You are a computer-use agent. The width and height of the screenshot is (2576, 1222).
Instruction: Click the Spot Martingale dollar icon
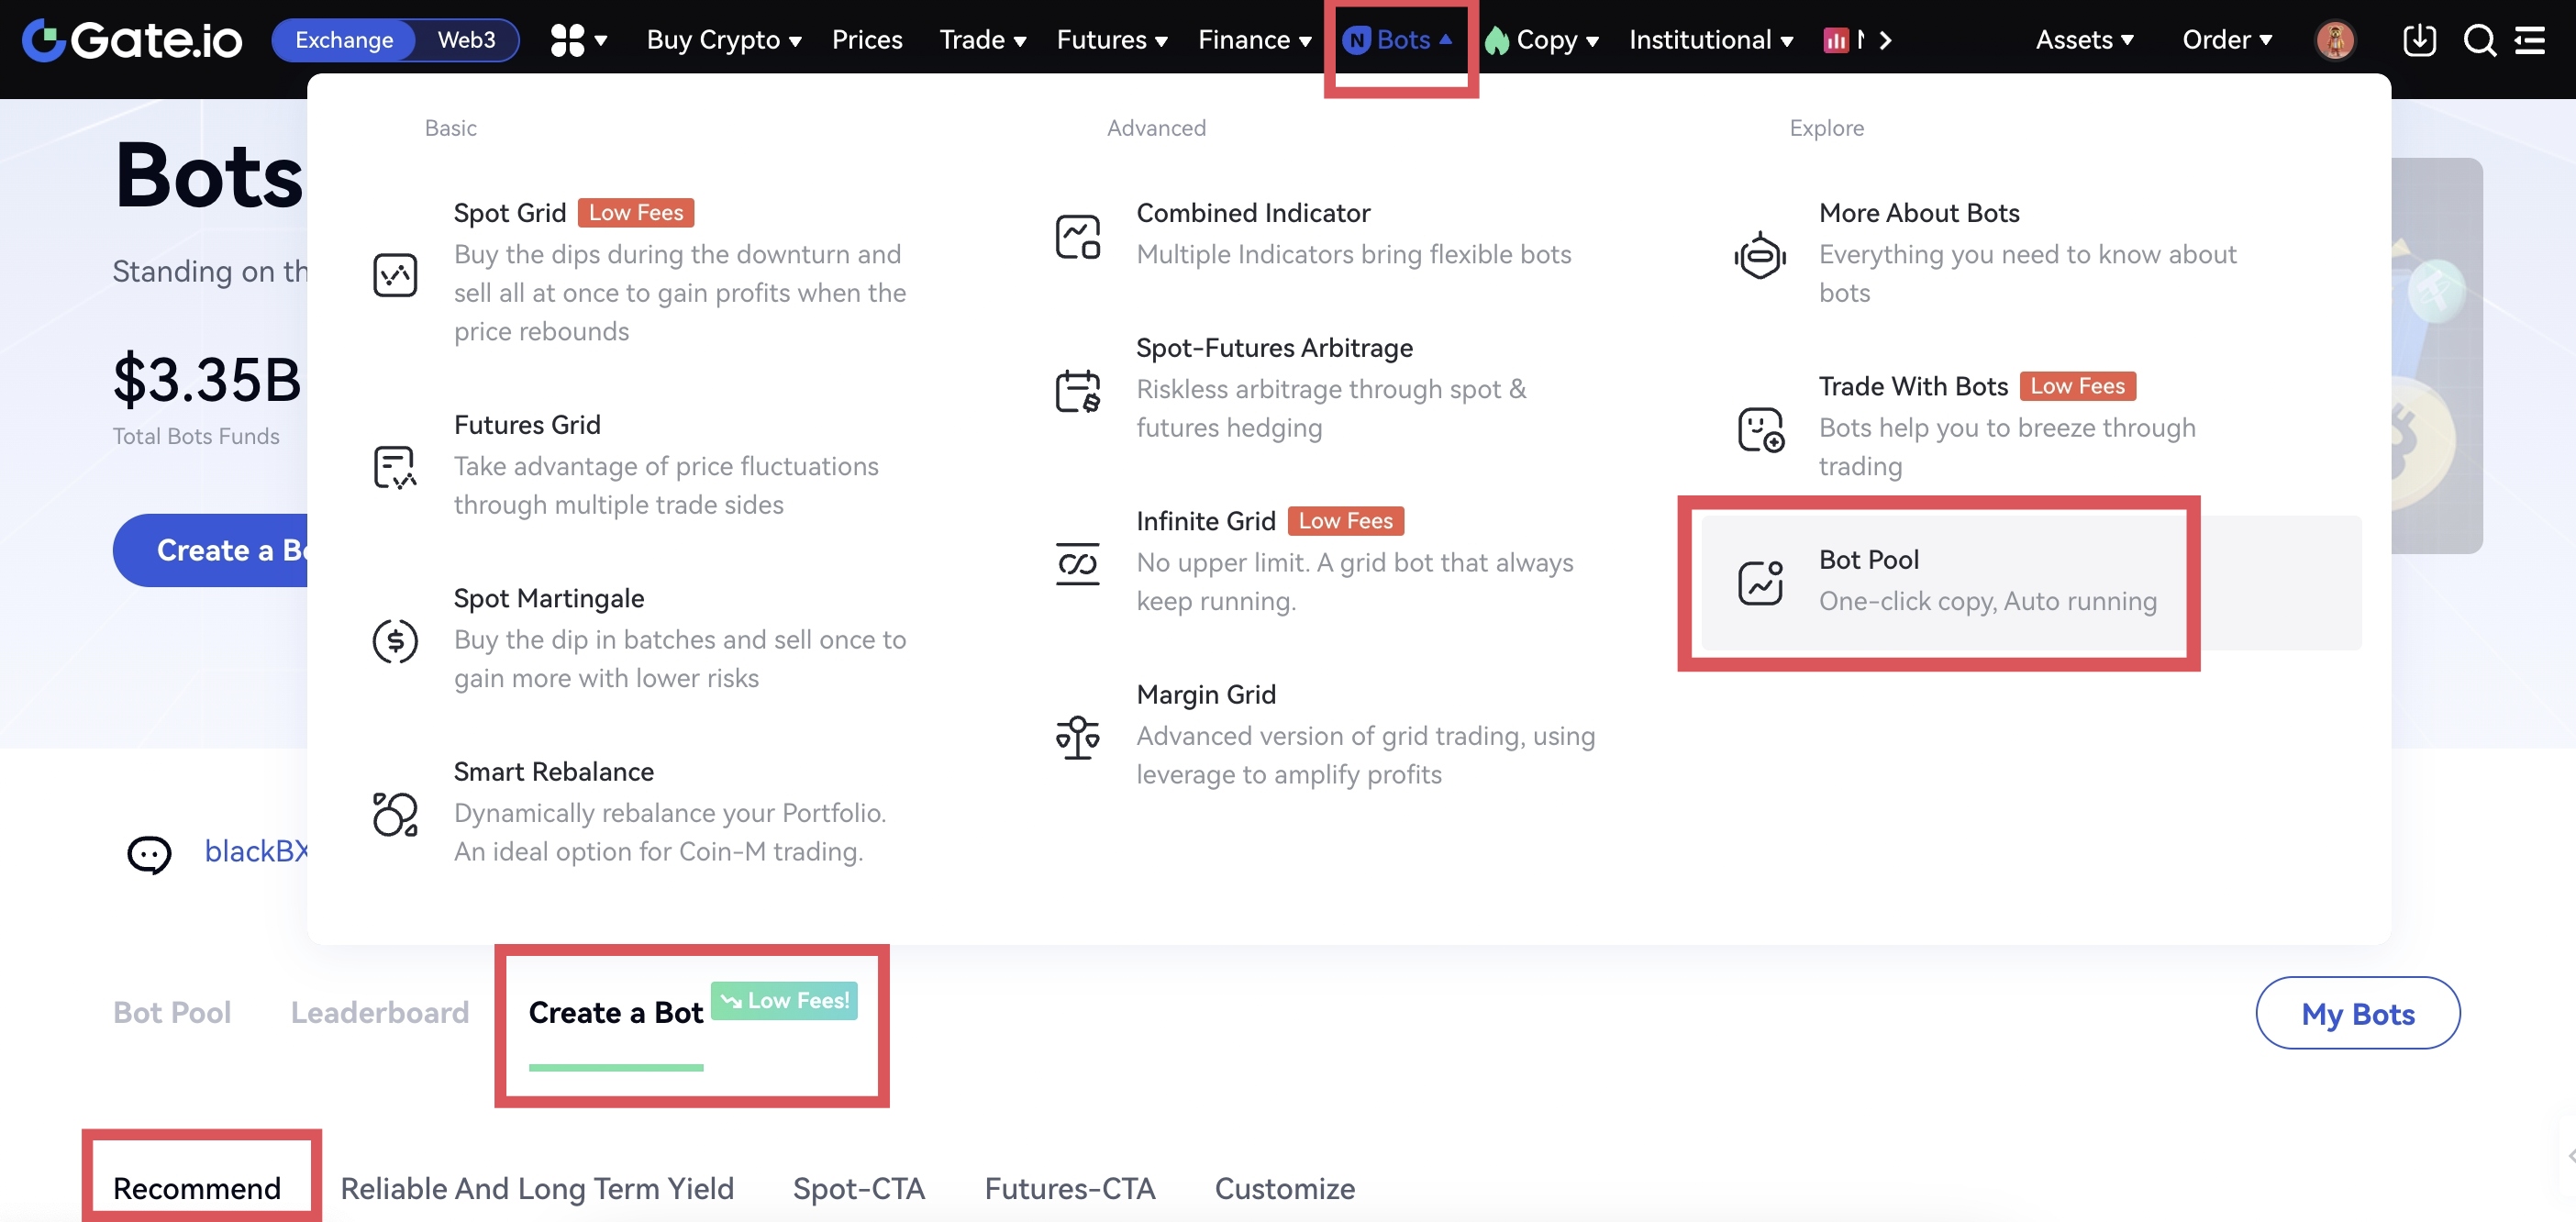(x=395, y=640)
